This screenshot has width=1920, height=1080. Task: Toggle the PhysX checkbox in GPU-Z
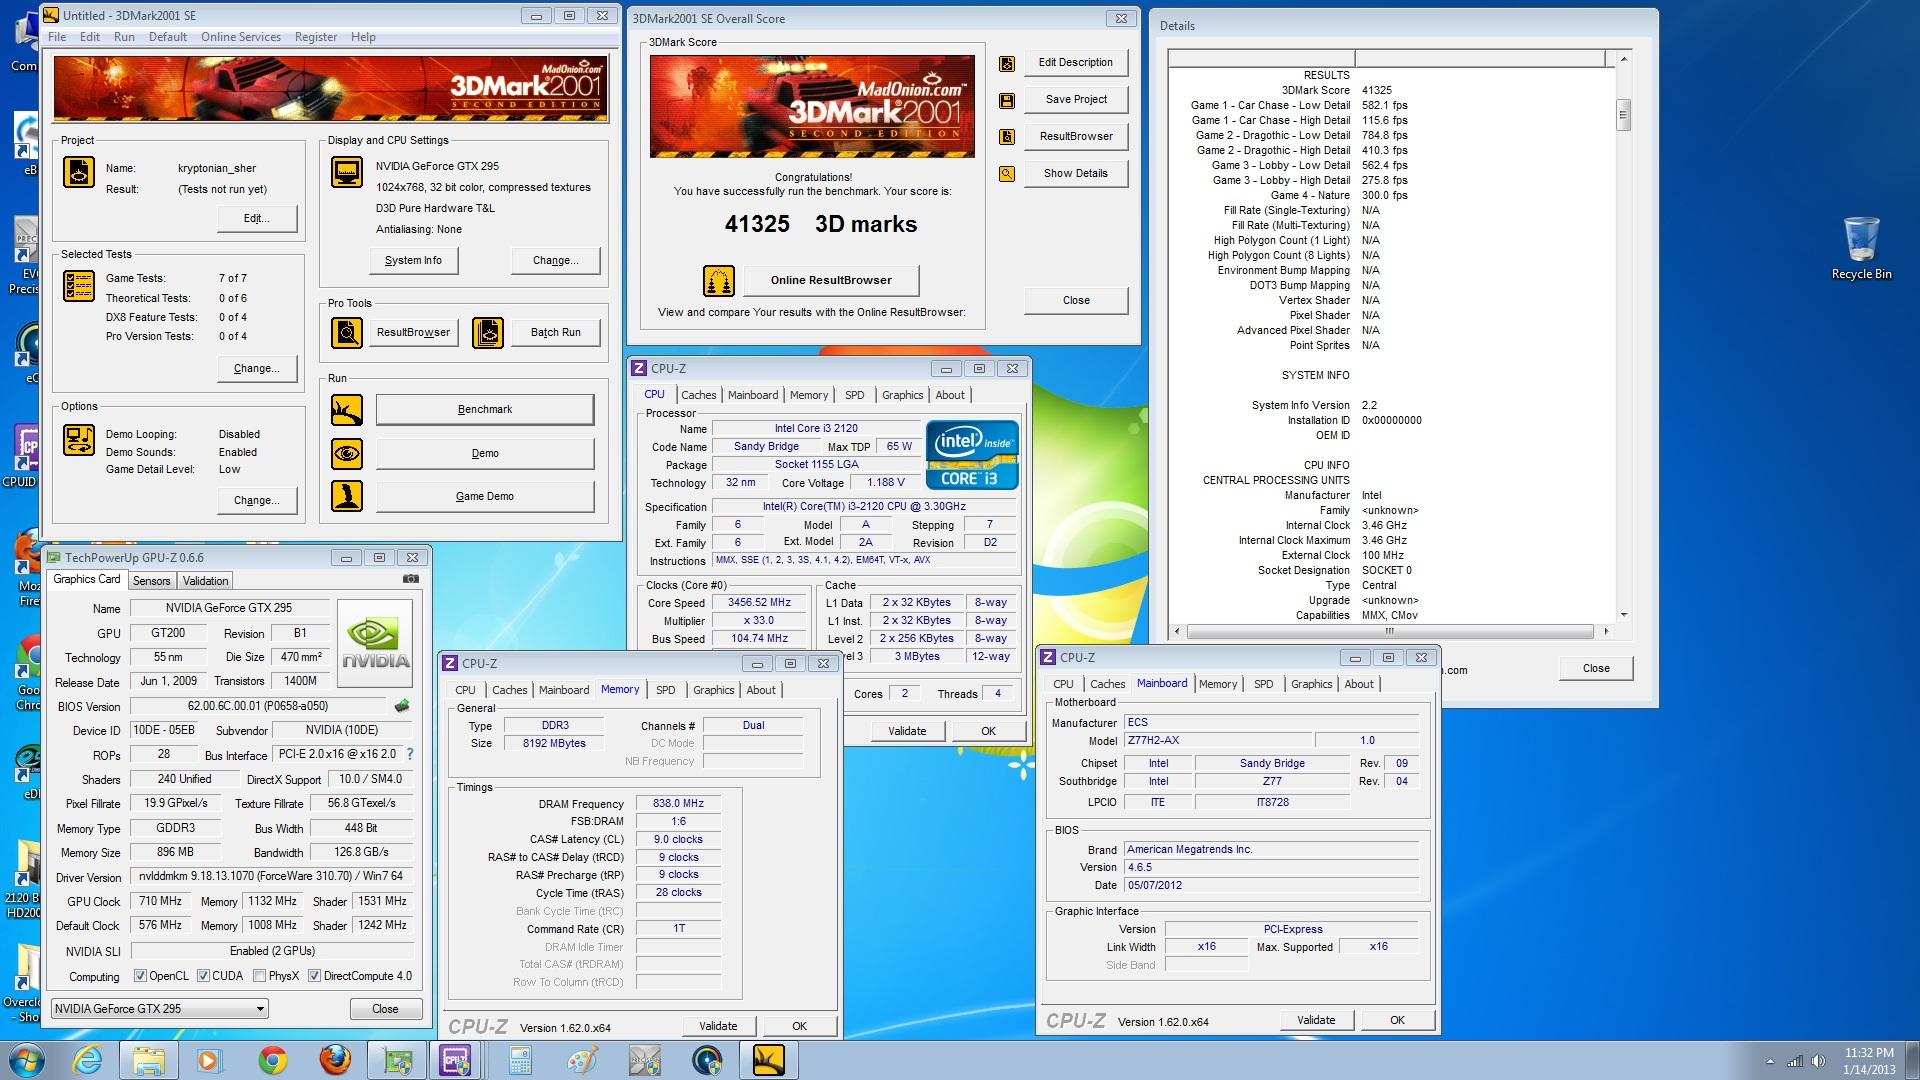(259, 976)
